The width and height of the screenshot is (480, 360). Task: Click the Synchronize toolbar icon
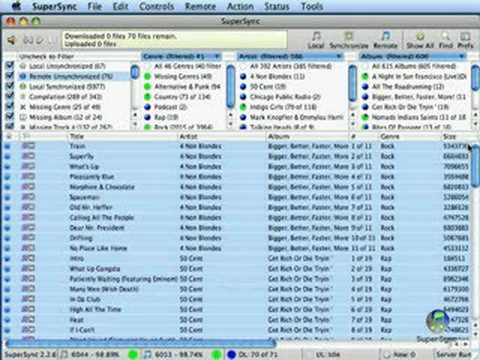tap(349, 36)
